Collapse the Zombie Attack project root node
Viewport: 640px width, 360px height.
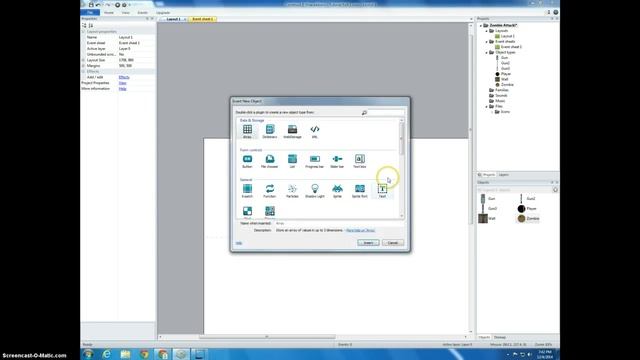(481, 25)
